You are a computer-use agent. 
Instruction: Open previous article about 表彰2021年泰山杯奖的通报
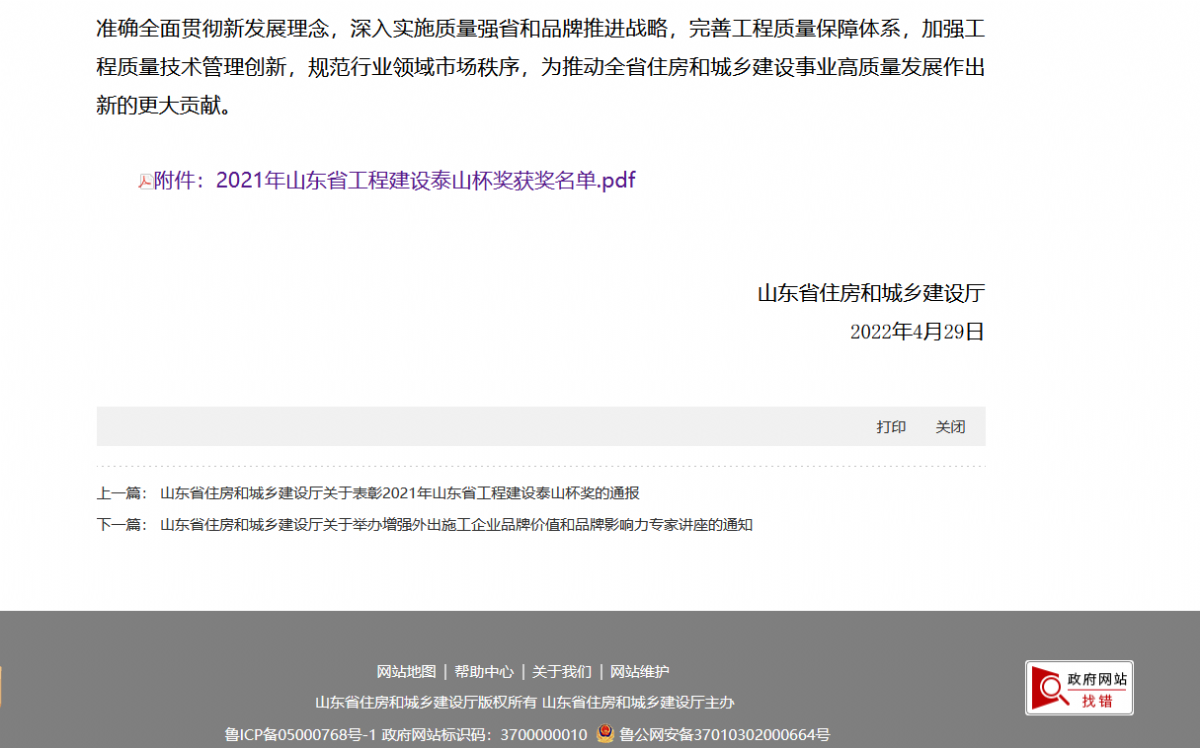pos(399,493)
